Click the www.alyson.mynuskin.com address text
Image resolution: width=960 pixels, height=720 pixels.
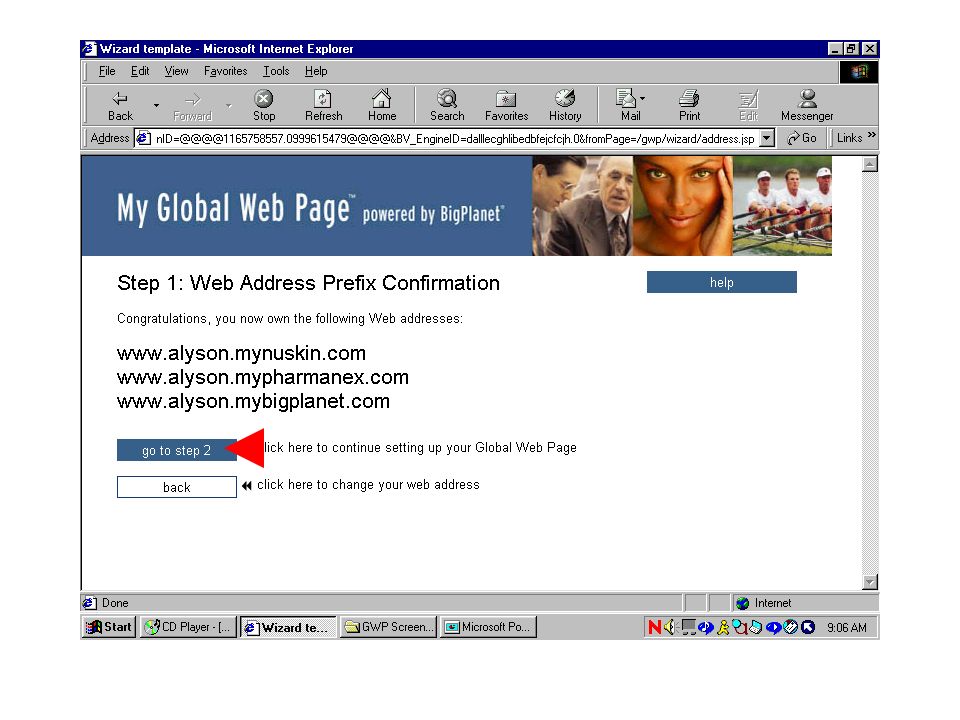click(241, 353)
